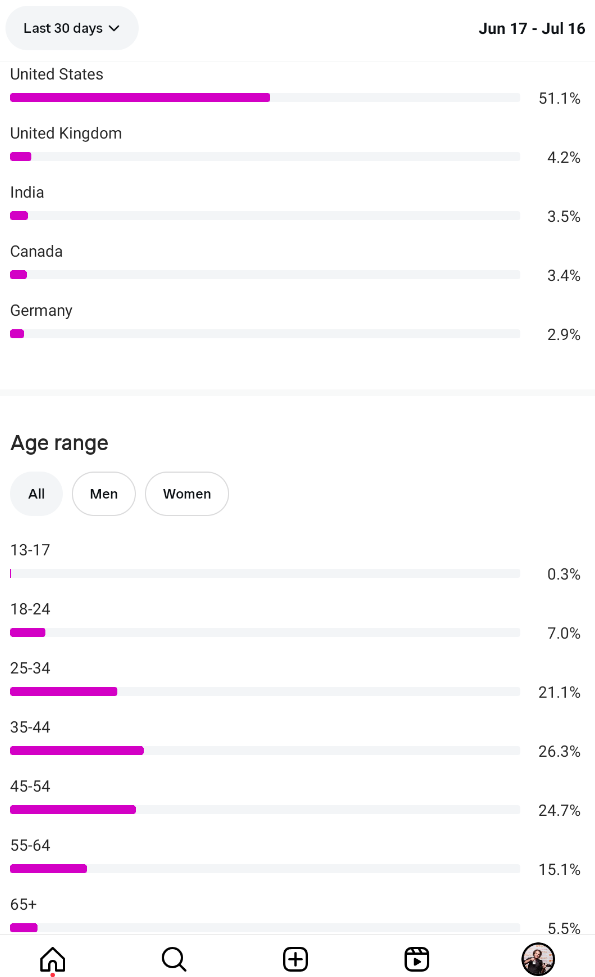Filter age range by Men
Screen dimensions: 595x977
click(x=103, y=493)
